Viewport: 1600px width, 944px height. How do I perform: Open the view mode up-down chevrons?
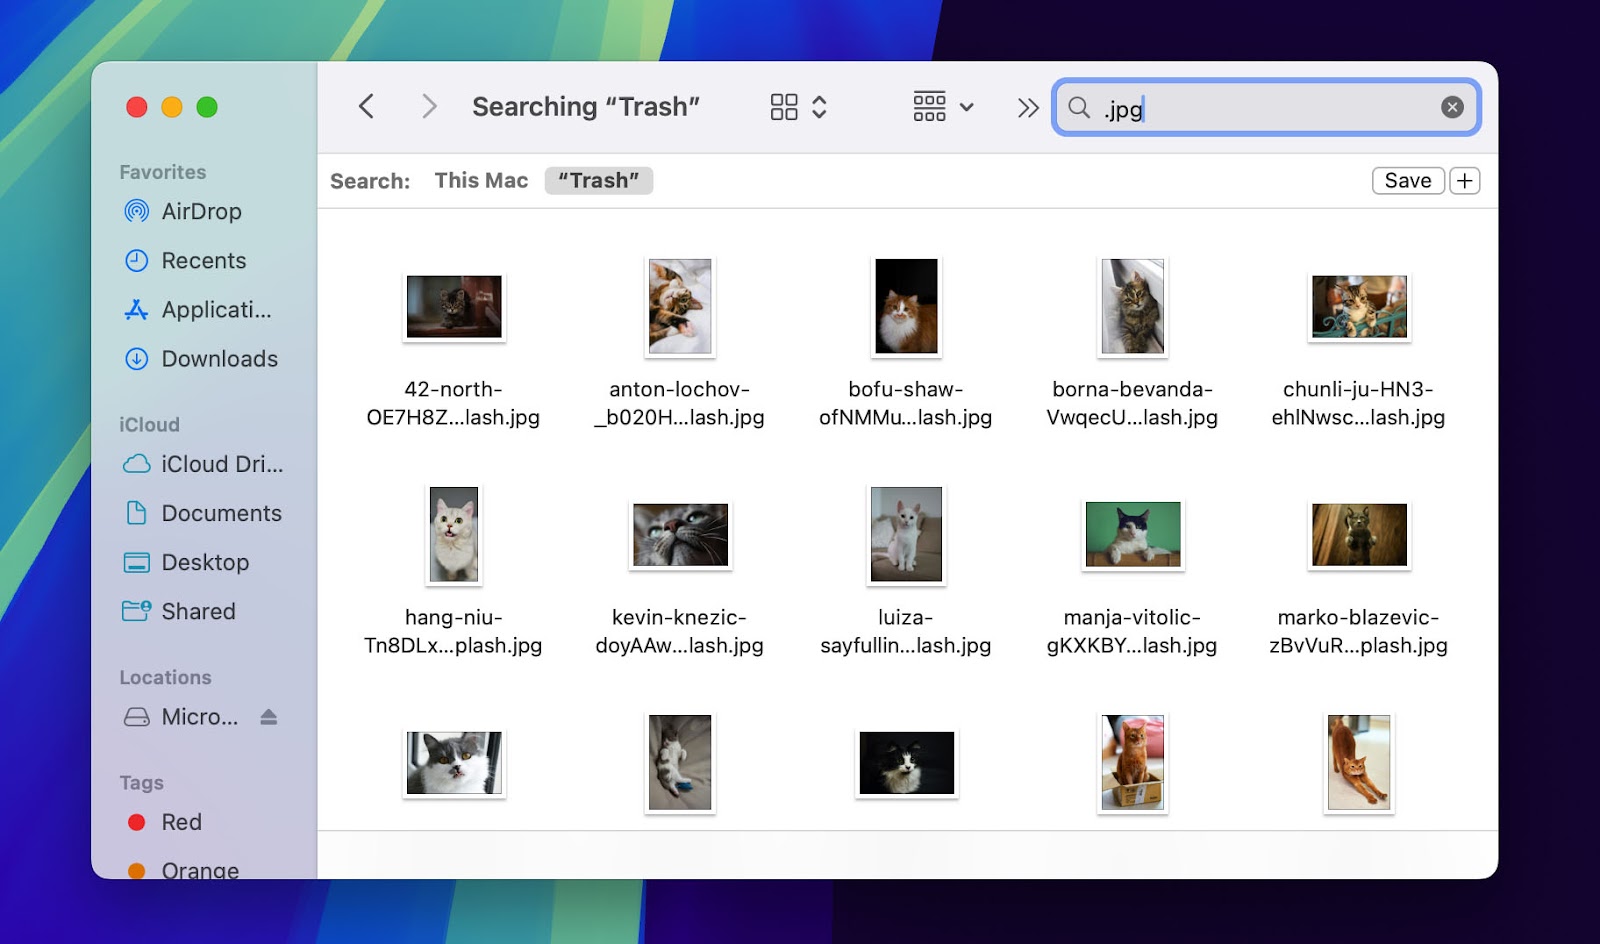819,107
